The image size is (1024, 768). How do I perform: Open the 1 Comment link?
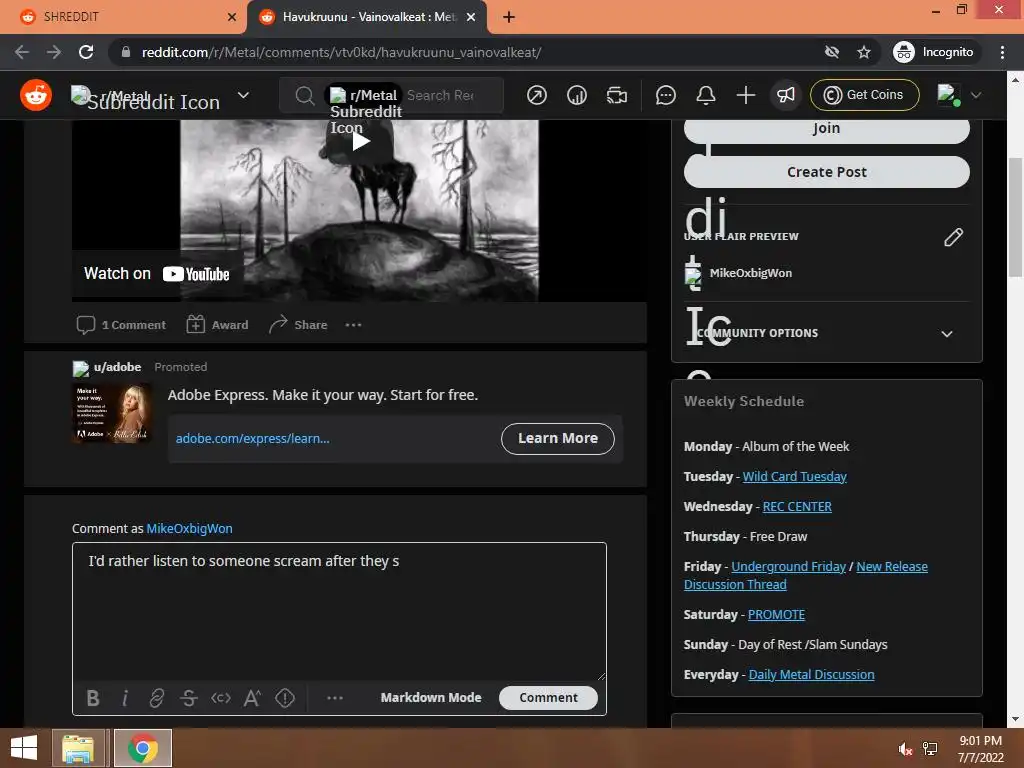pyautogui.click(x=121, y=325)
